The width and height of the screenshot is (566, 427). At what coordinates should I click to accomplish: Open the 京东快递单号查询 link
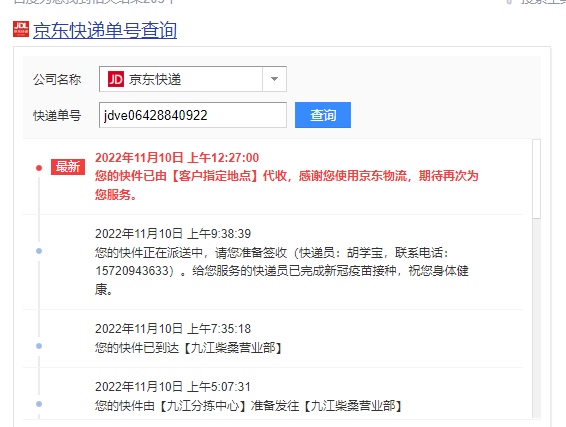click(x=105, y=30)
